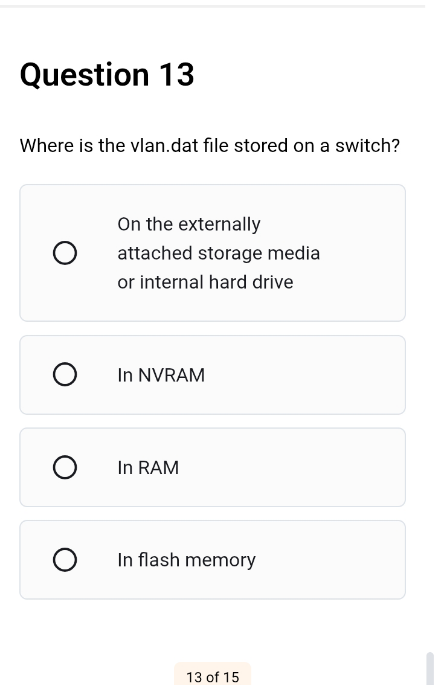Click the word 'switch?' in the question

pyautogui.click(x=368, y=145)
